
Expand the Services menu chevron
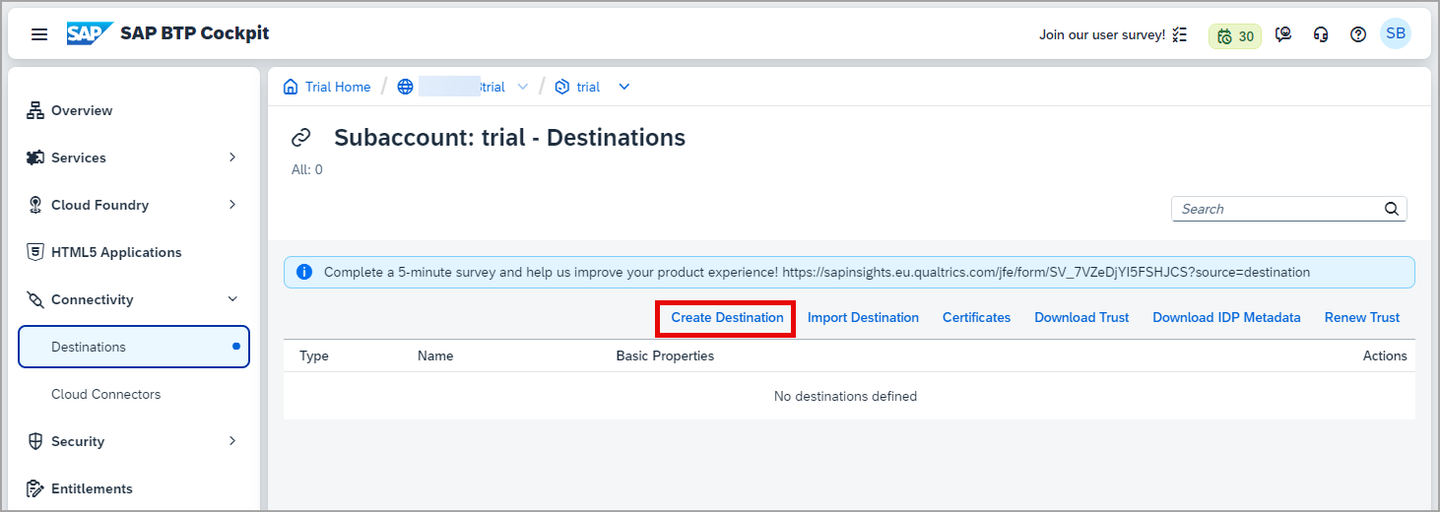[232, 158]
